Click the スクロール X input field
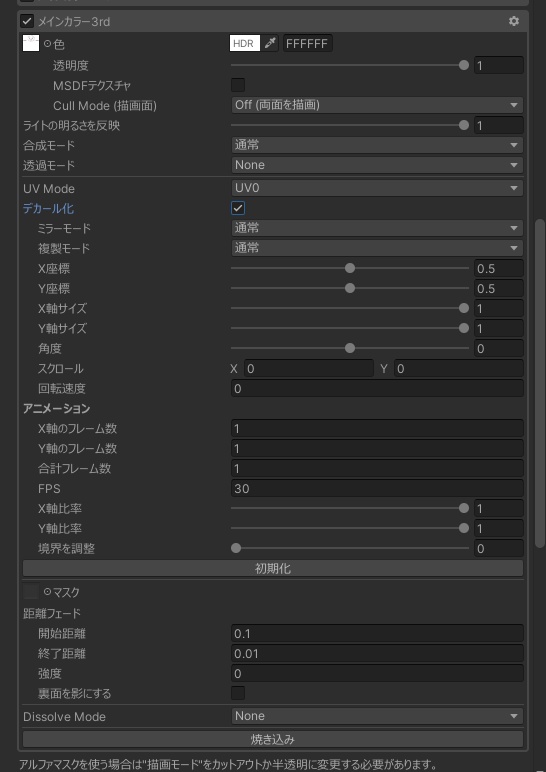This screenshot has width=546, height=772. [x=309, y=368]
